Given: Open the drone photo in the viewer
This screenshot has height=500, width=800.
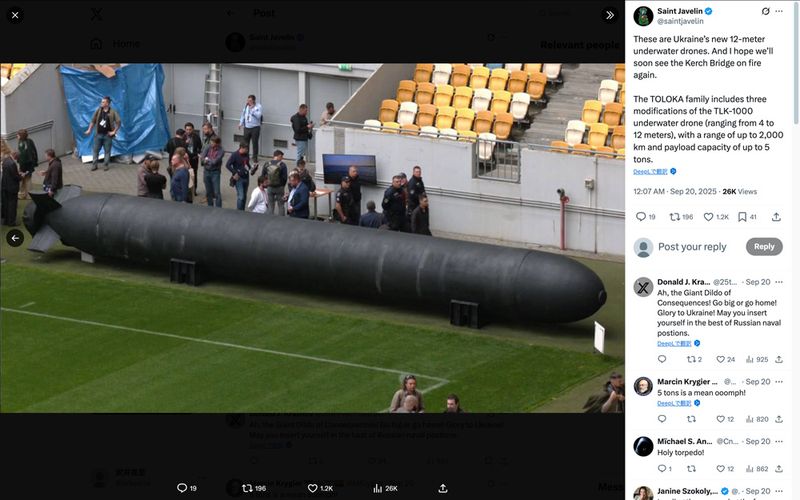Looking at the screenshot, I should (x=312, y=238).
